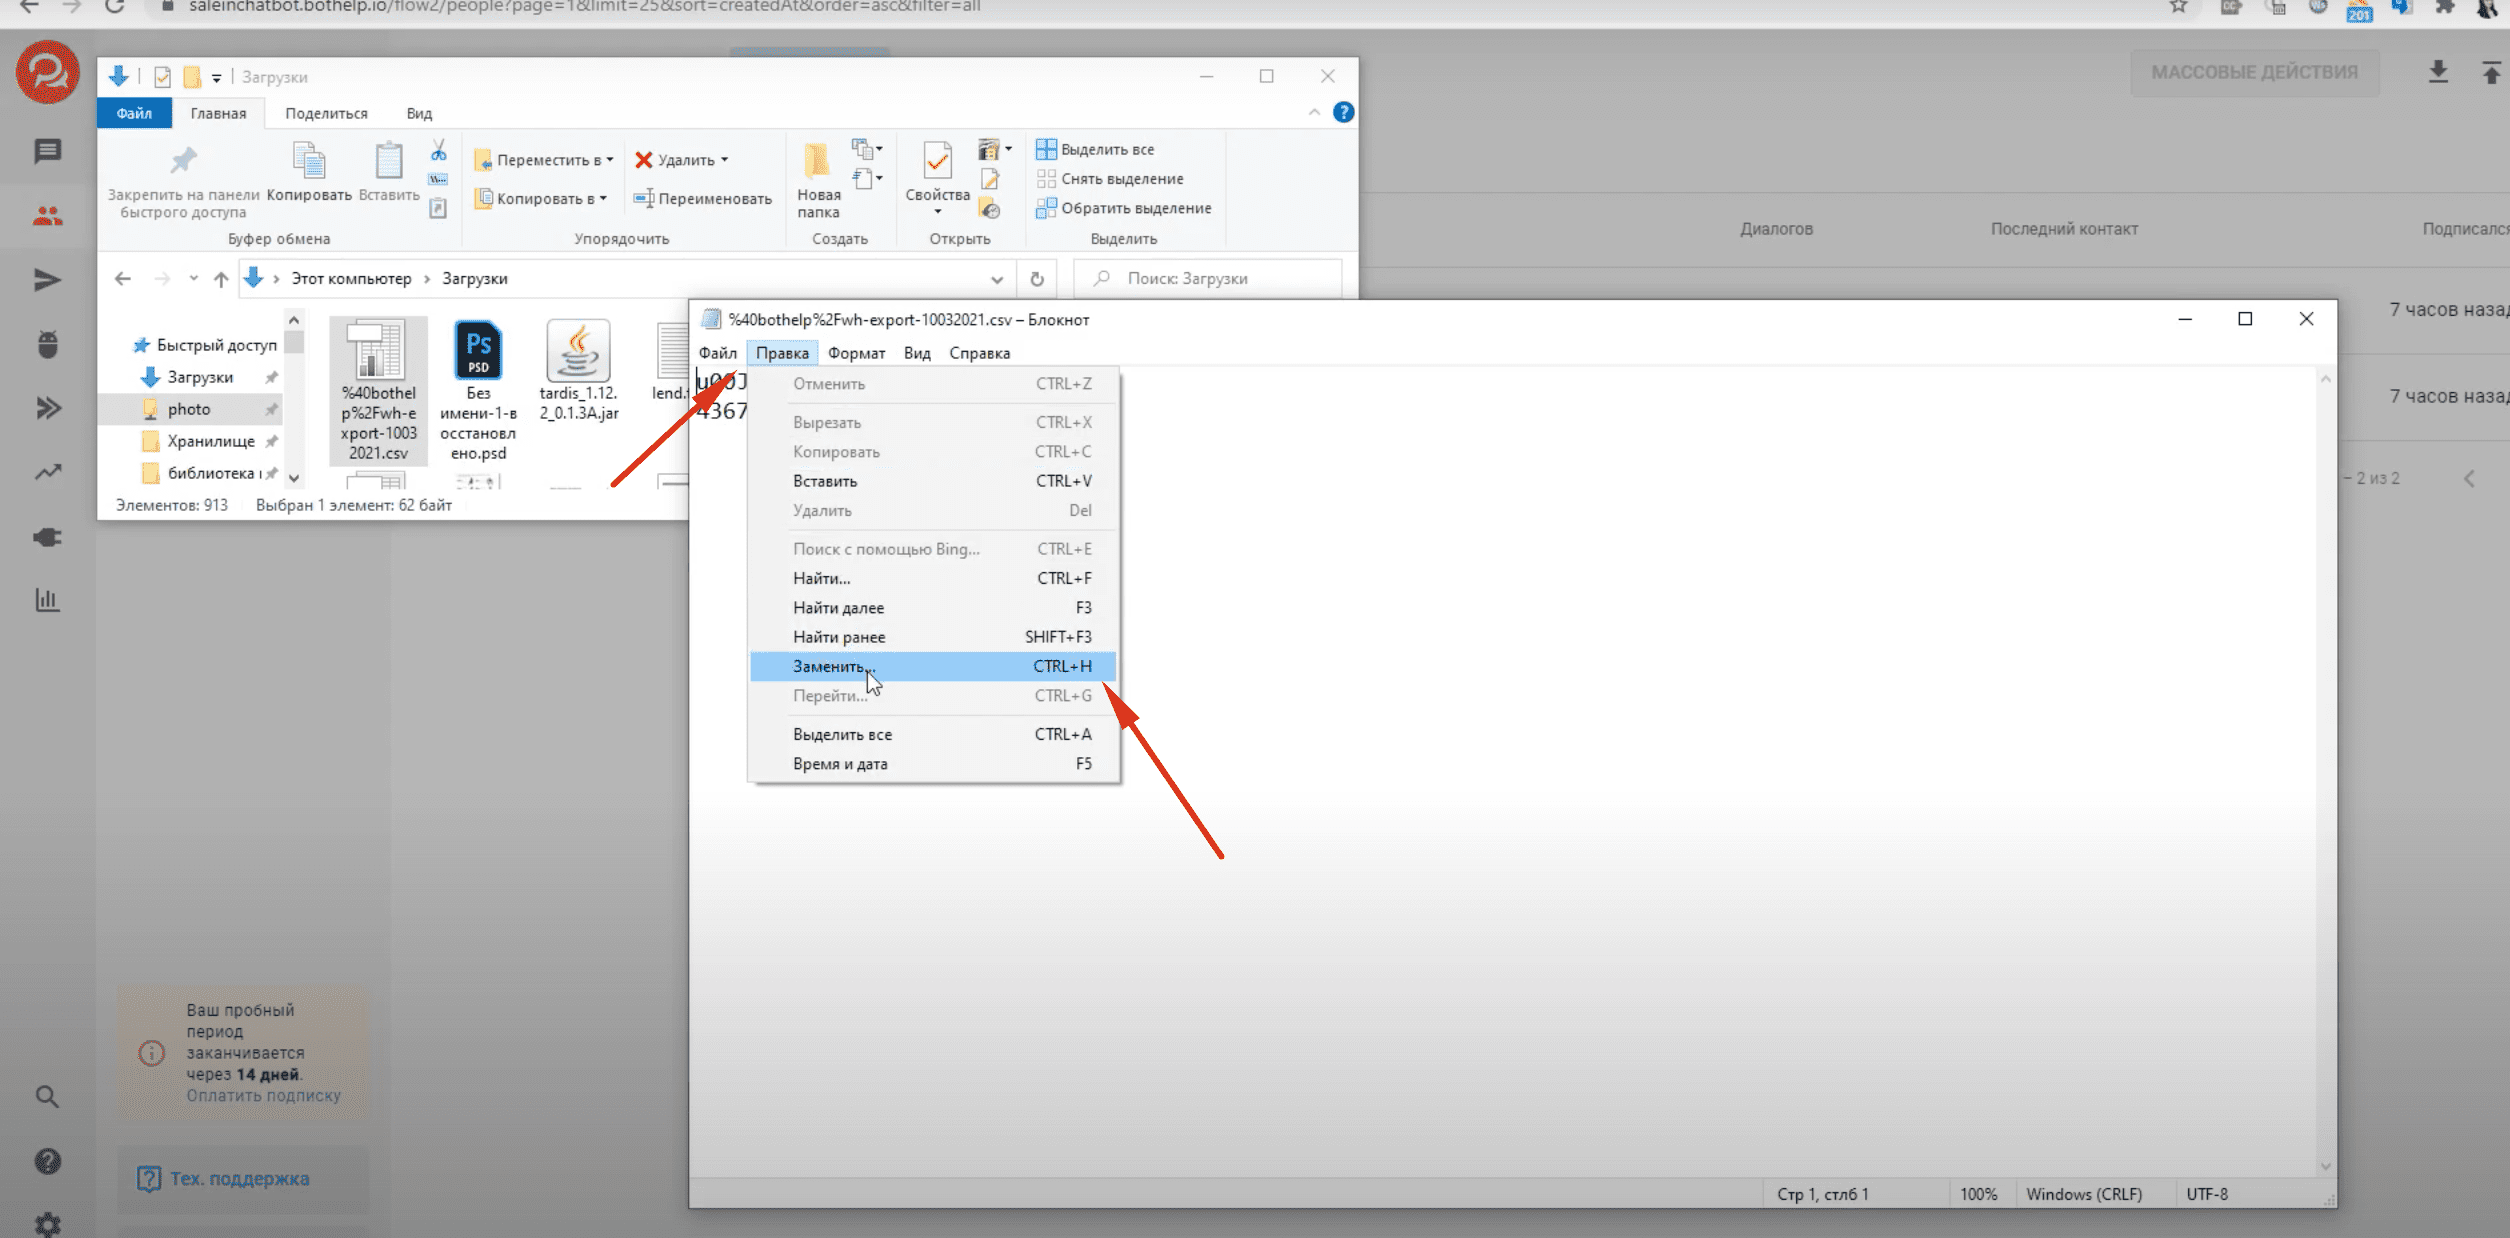Image resolution: width=2510 pixels, height=1238 pixels.
Task: Click Оплатить подписку link
Action: click(263, 1095)
